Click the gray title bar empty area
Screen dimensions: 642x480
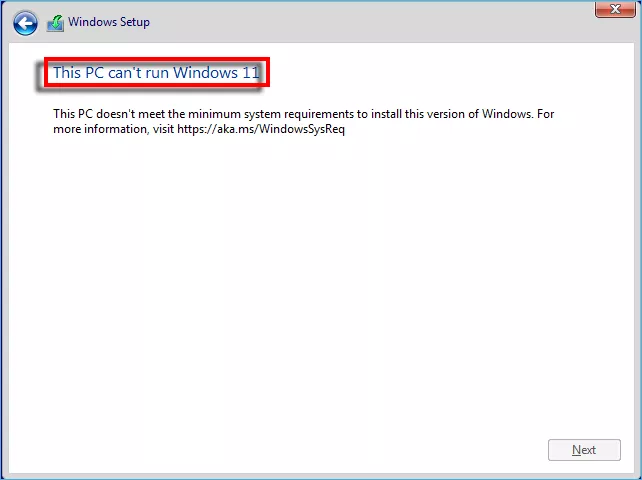(x=368, y=23)
